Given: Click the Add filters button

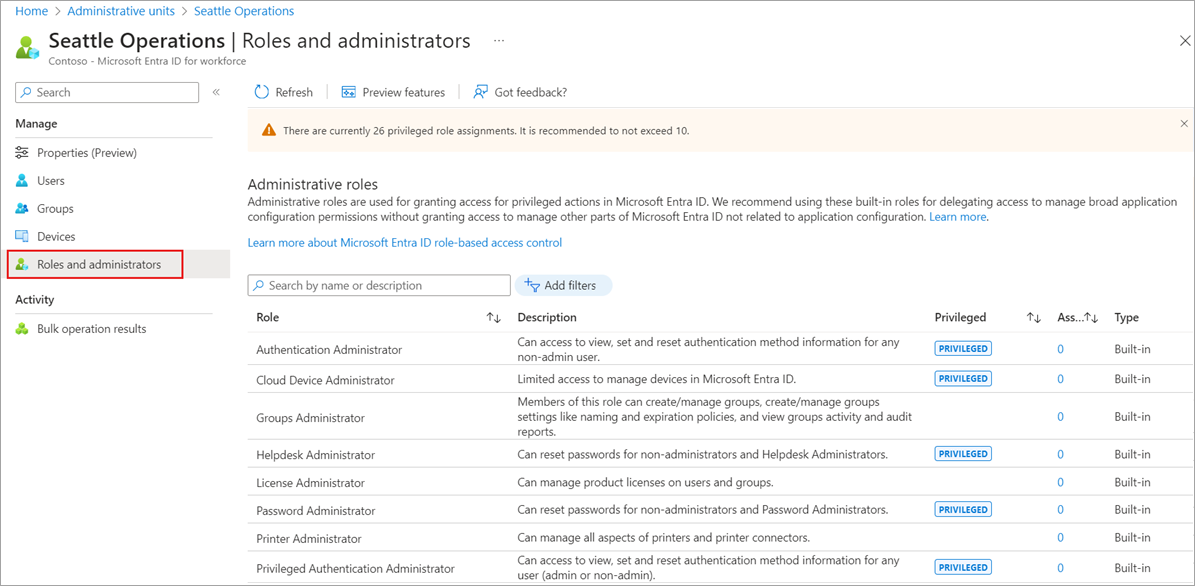Looking at the screenshot, I should pos(562,286).
